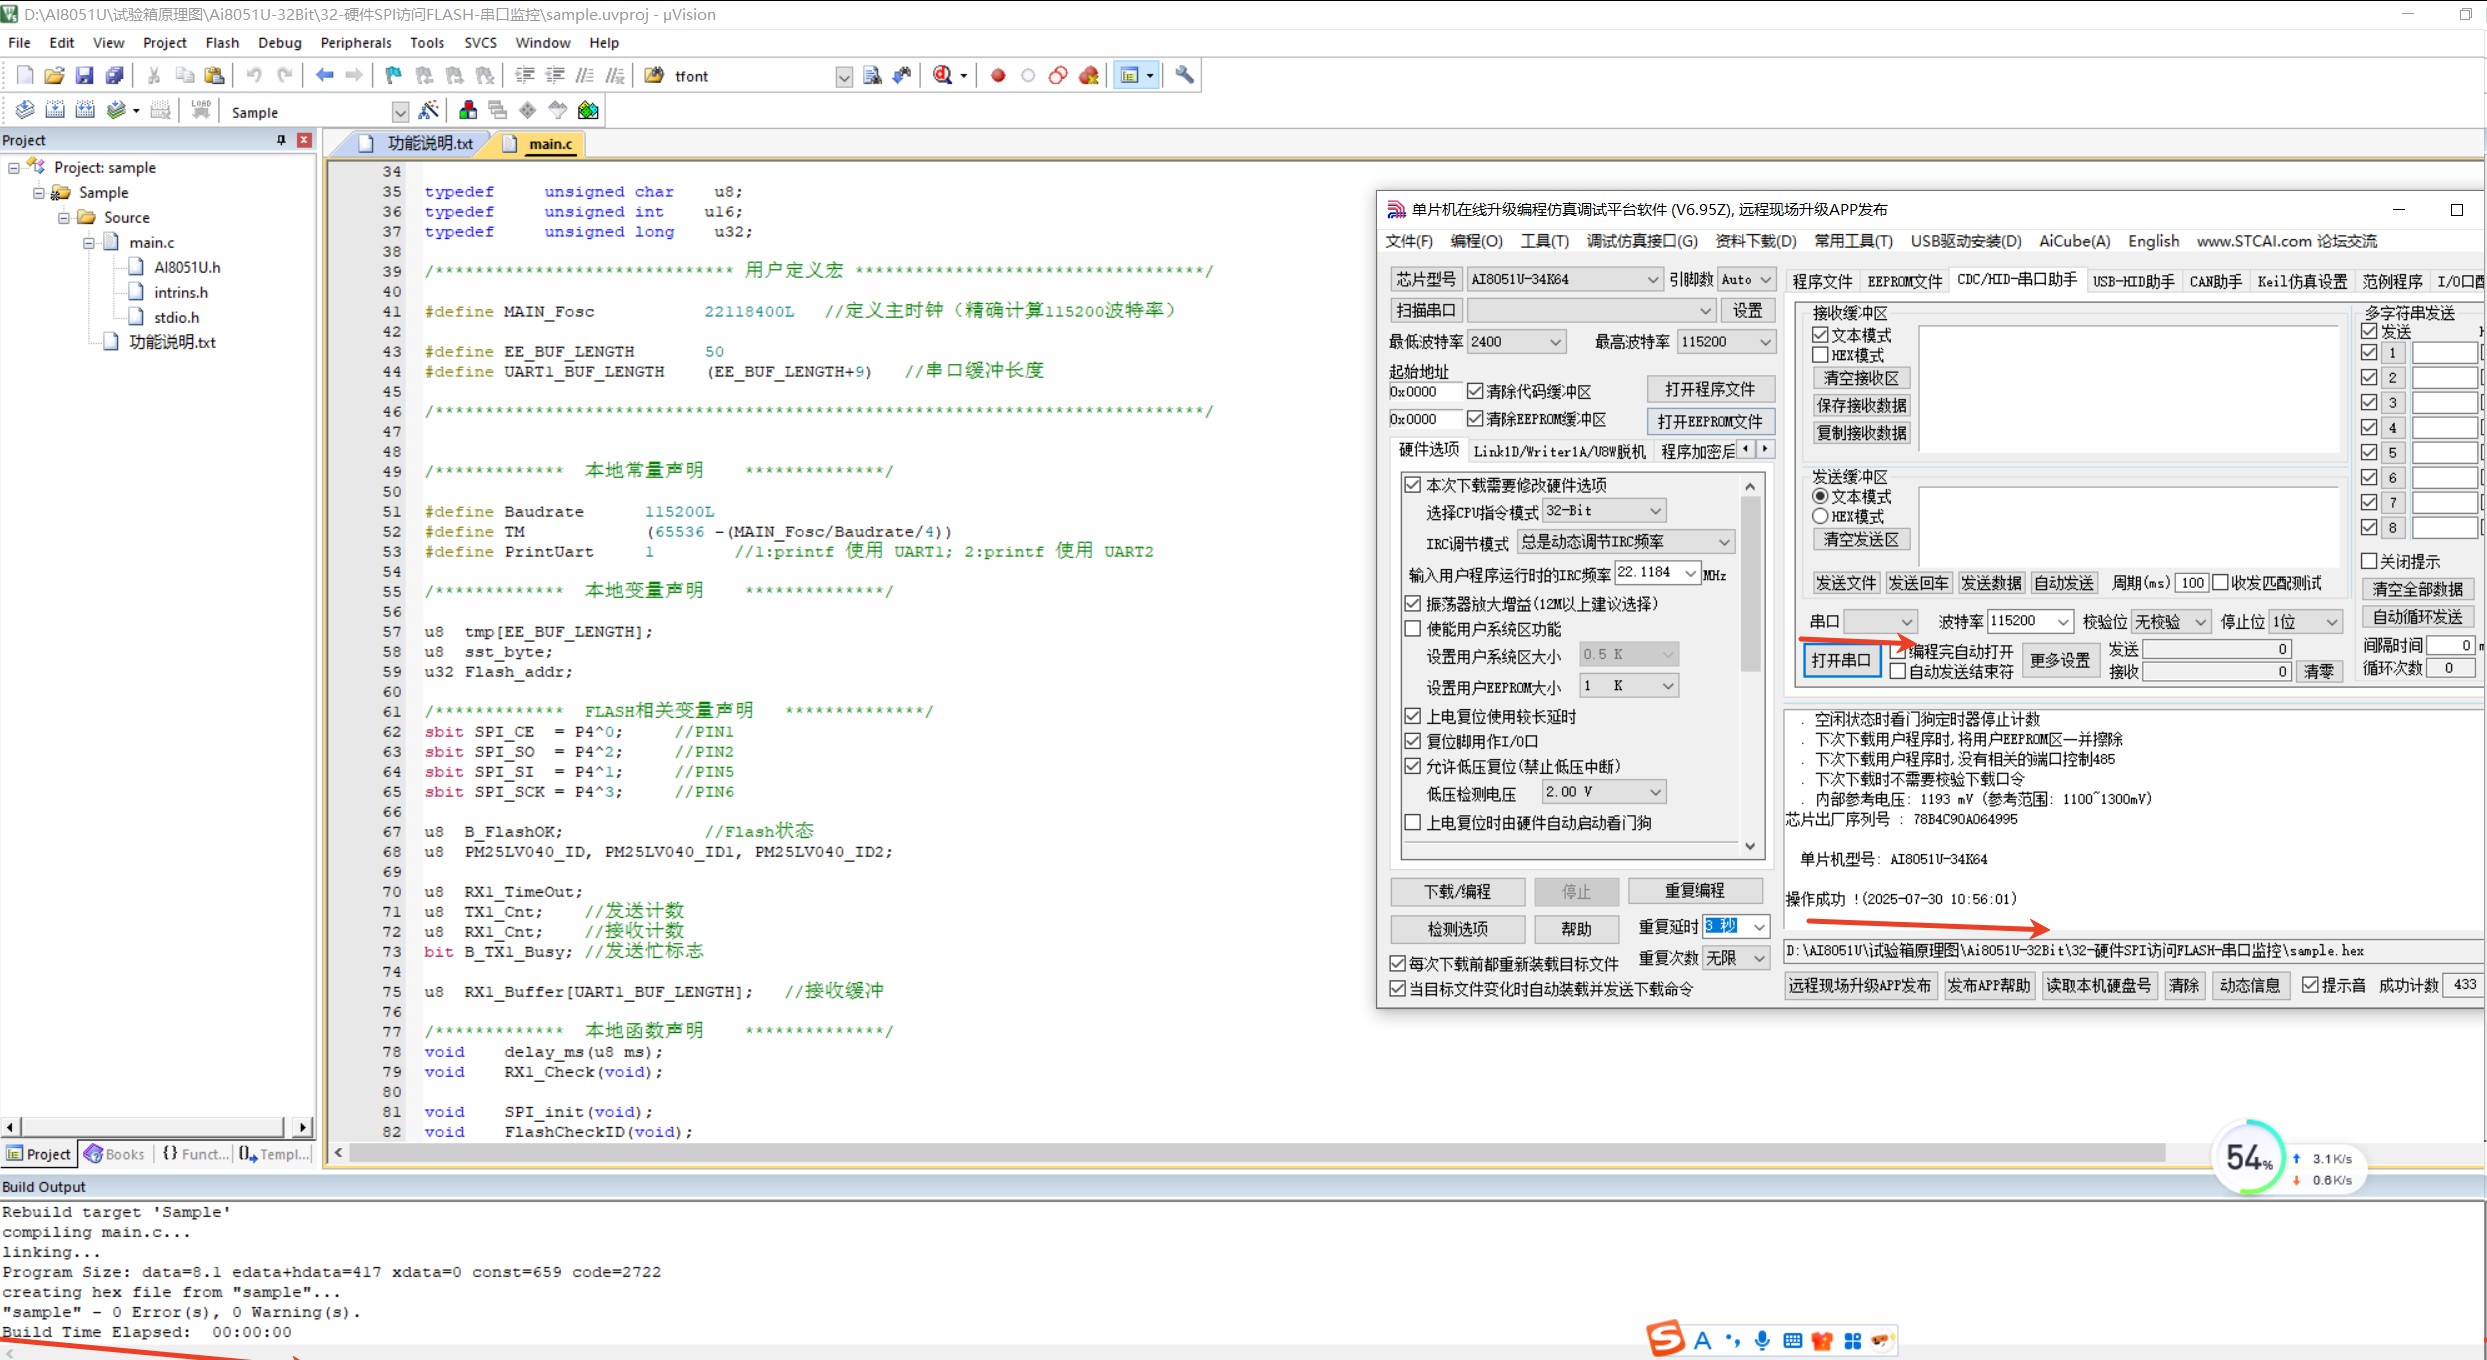Open configuration with the wrench icon
This screenshot has height=1360, width=2487.
1185,76
